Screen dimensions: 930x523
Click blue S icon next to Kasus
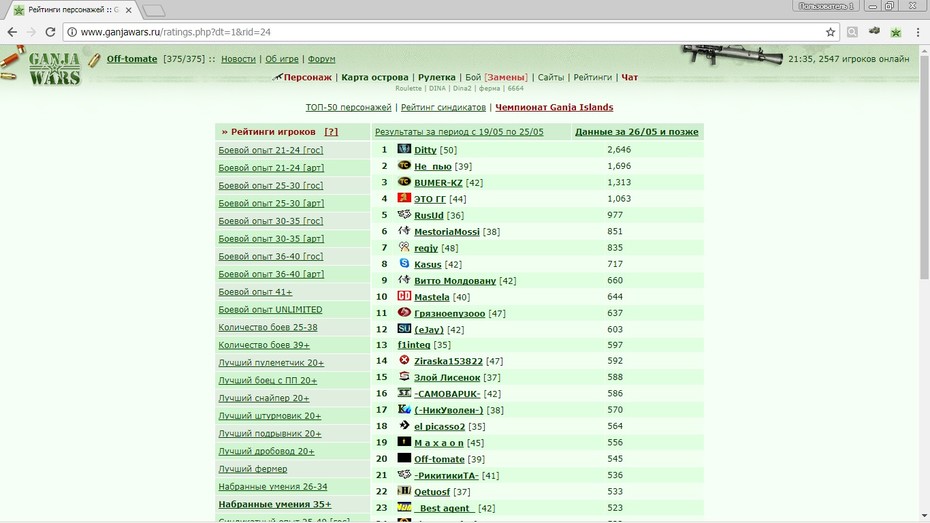pos(404,263)
